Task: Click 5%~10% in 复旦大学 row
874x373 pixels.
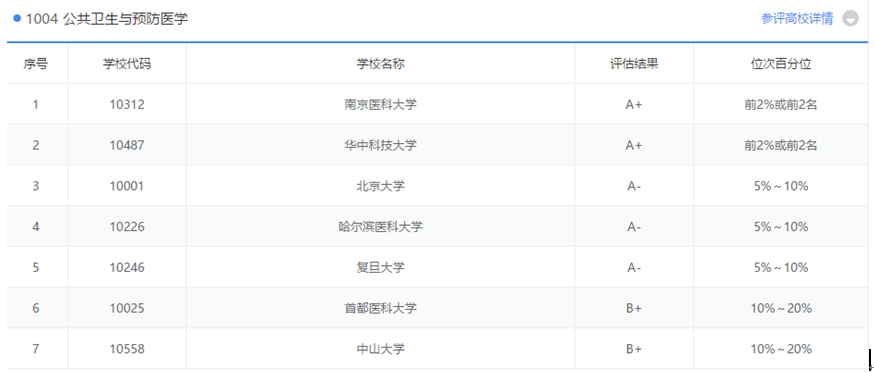Action: [x=781, y=267]
